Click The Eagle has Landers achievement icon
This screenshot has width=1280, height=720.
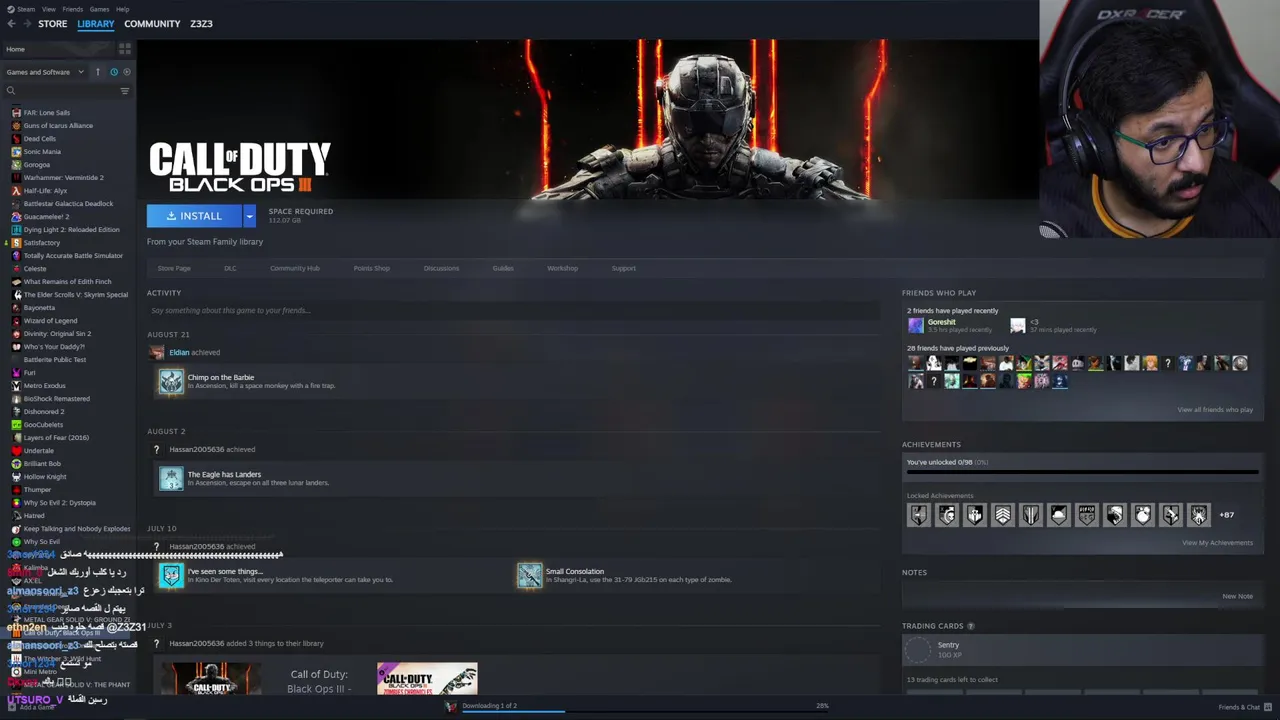click(x=171, y=478)
